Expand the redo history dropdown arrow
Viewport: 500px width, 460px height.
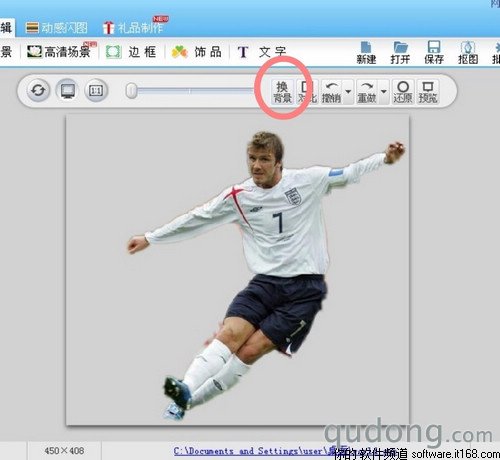384,92
